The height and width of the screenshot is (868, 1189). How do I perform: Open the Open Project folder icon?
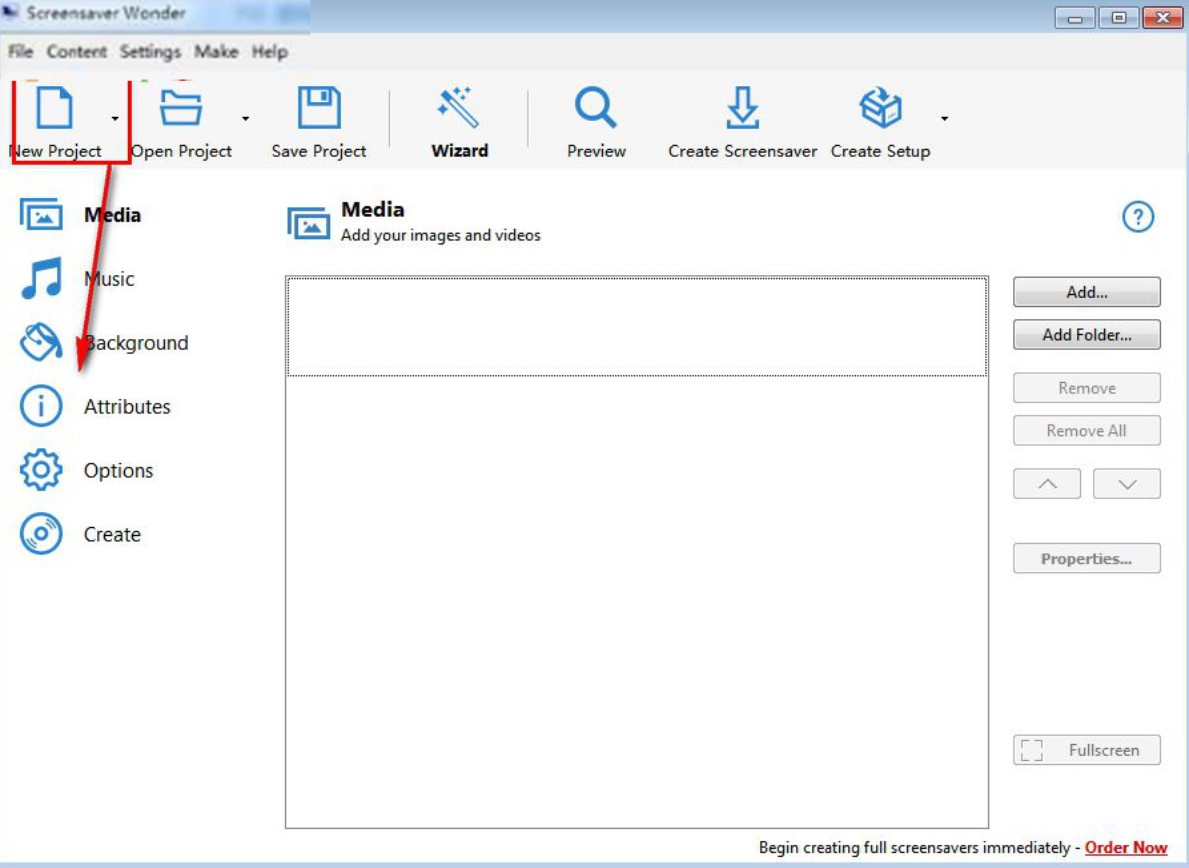point(181,108)
